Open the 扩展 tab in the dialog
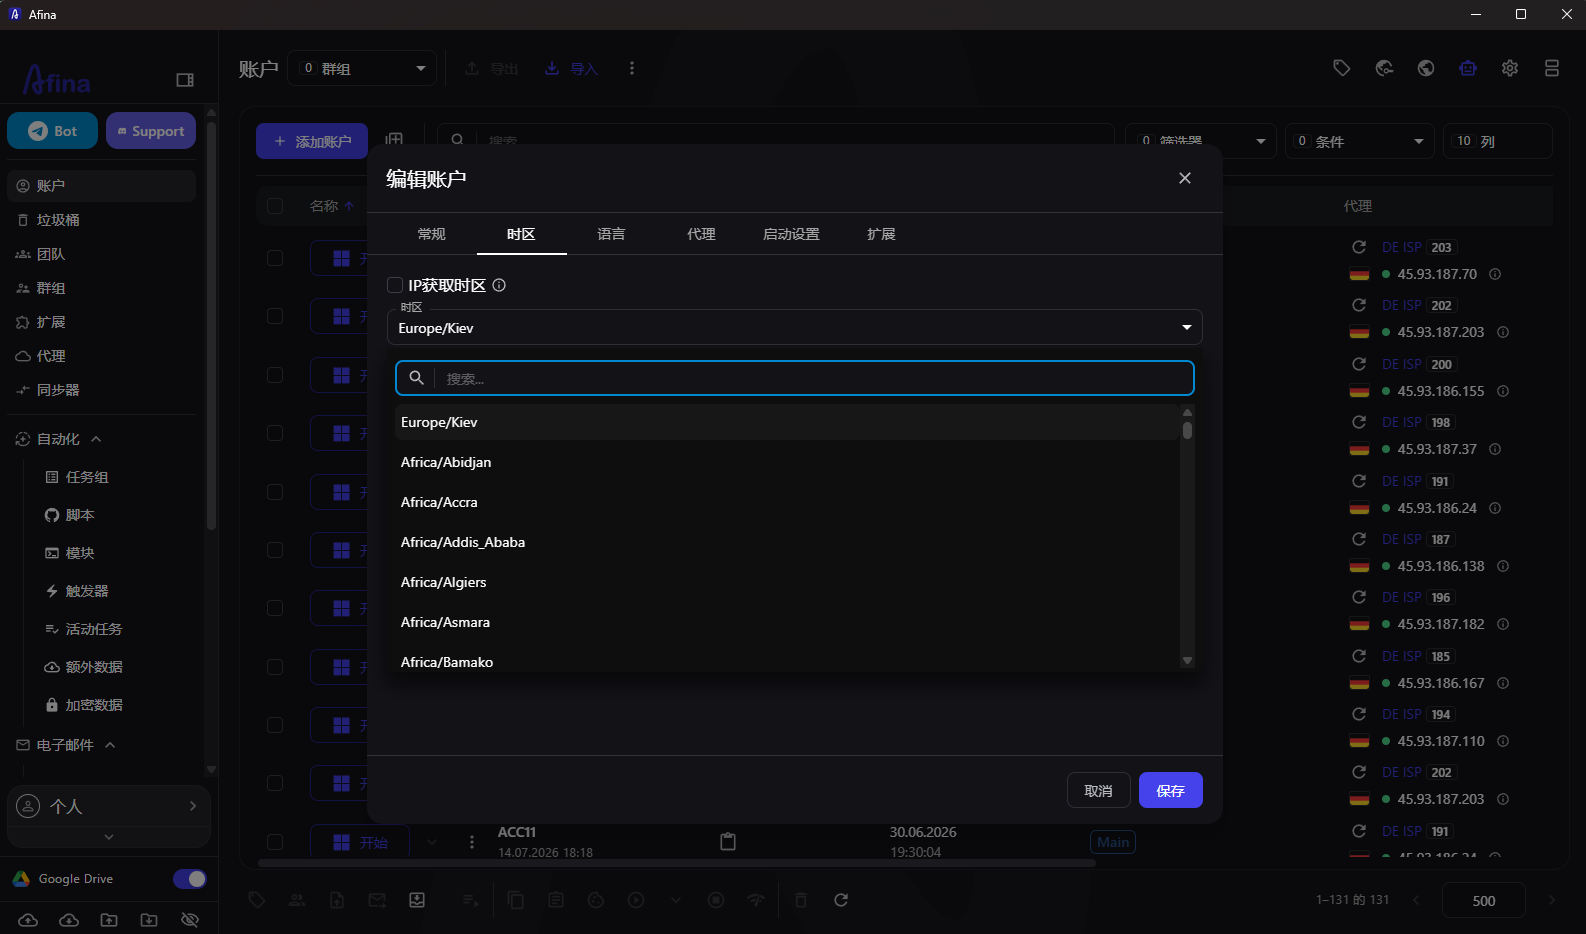The height and width of the screenshot is (934, 1586). (881, 234)
